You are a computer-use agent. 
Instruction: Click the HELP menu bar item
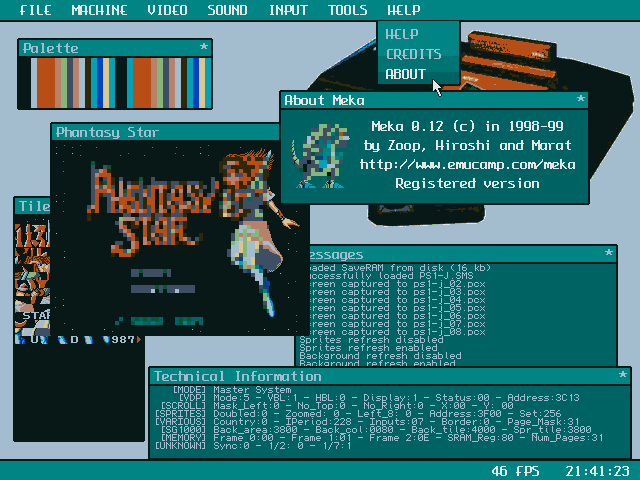point(404,10)
